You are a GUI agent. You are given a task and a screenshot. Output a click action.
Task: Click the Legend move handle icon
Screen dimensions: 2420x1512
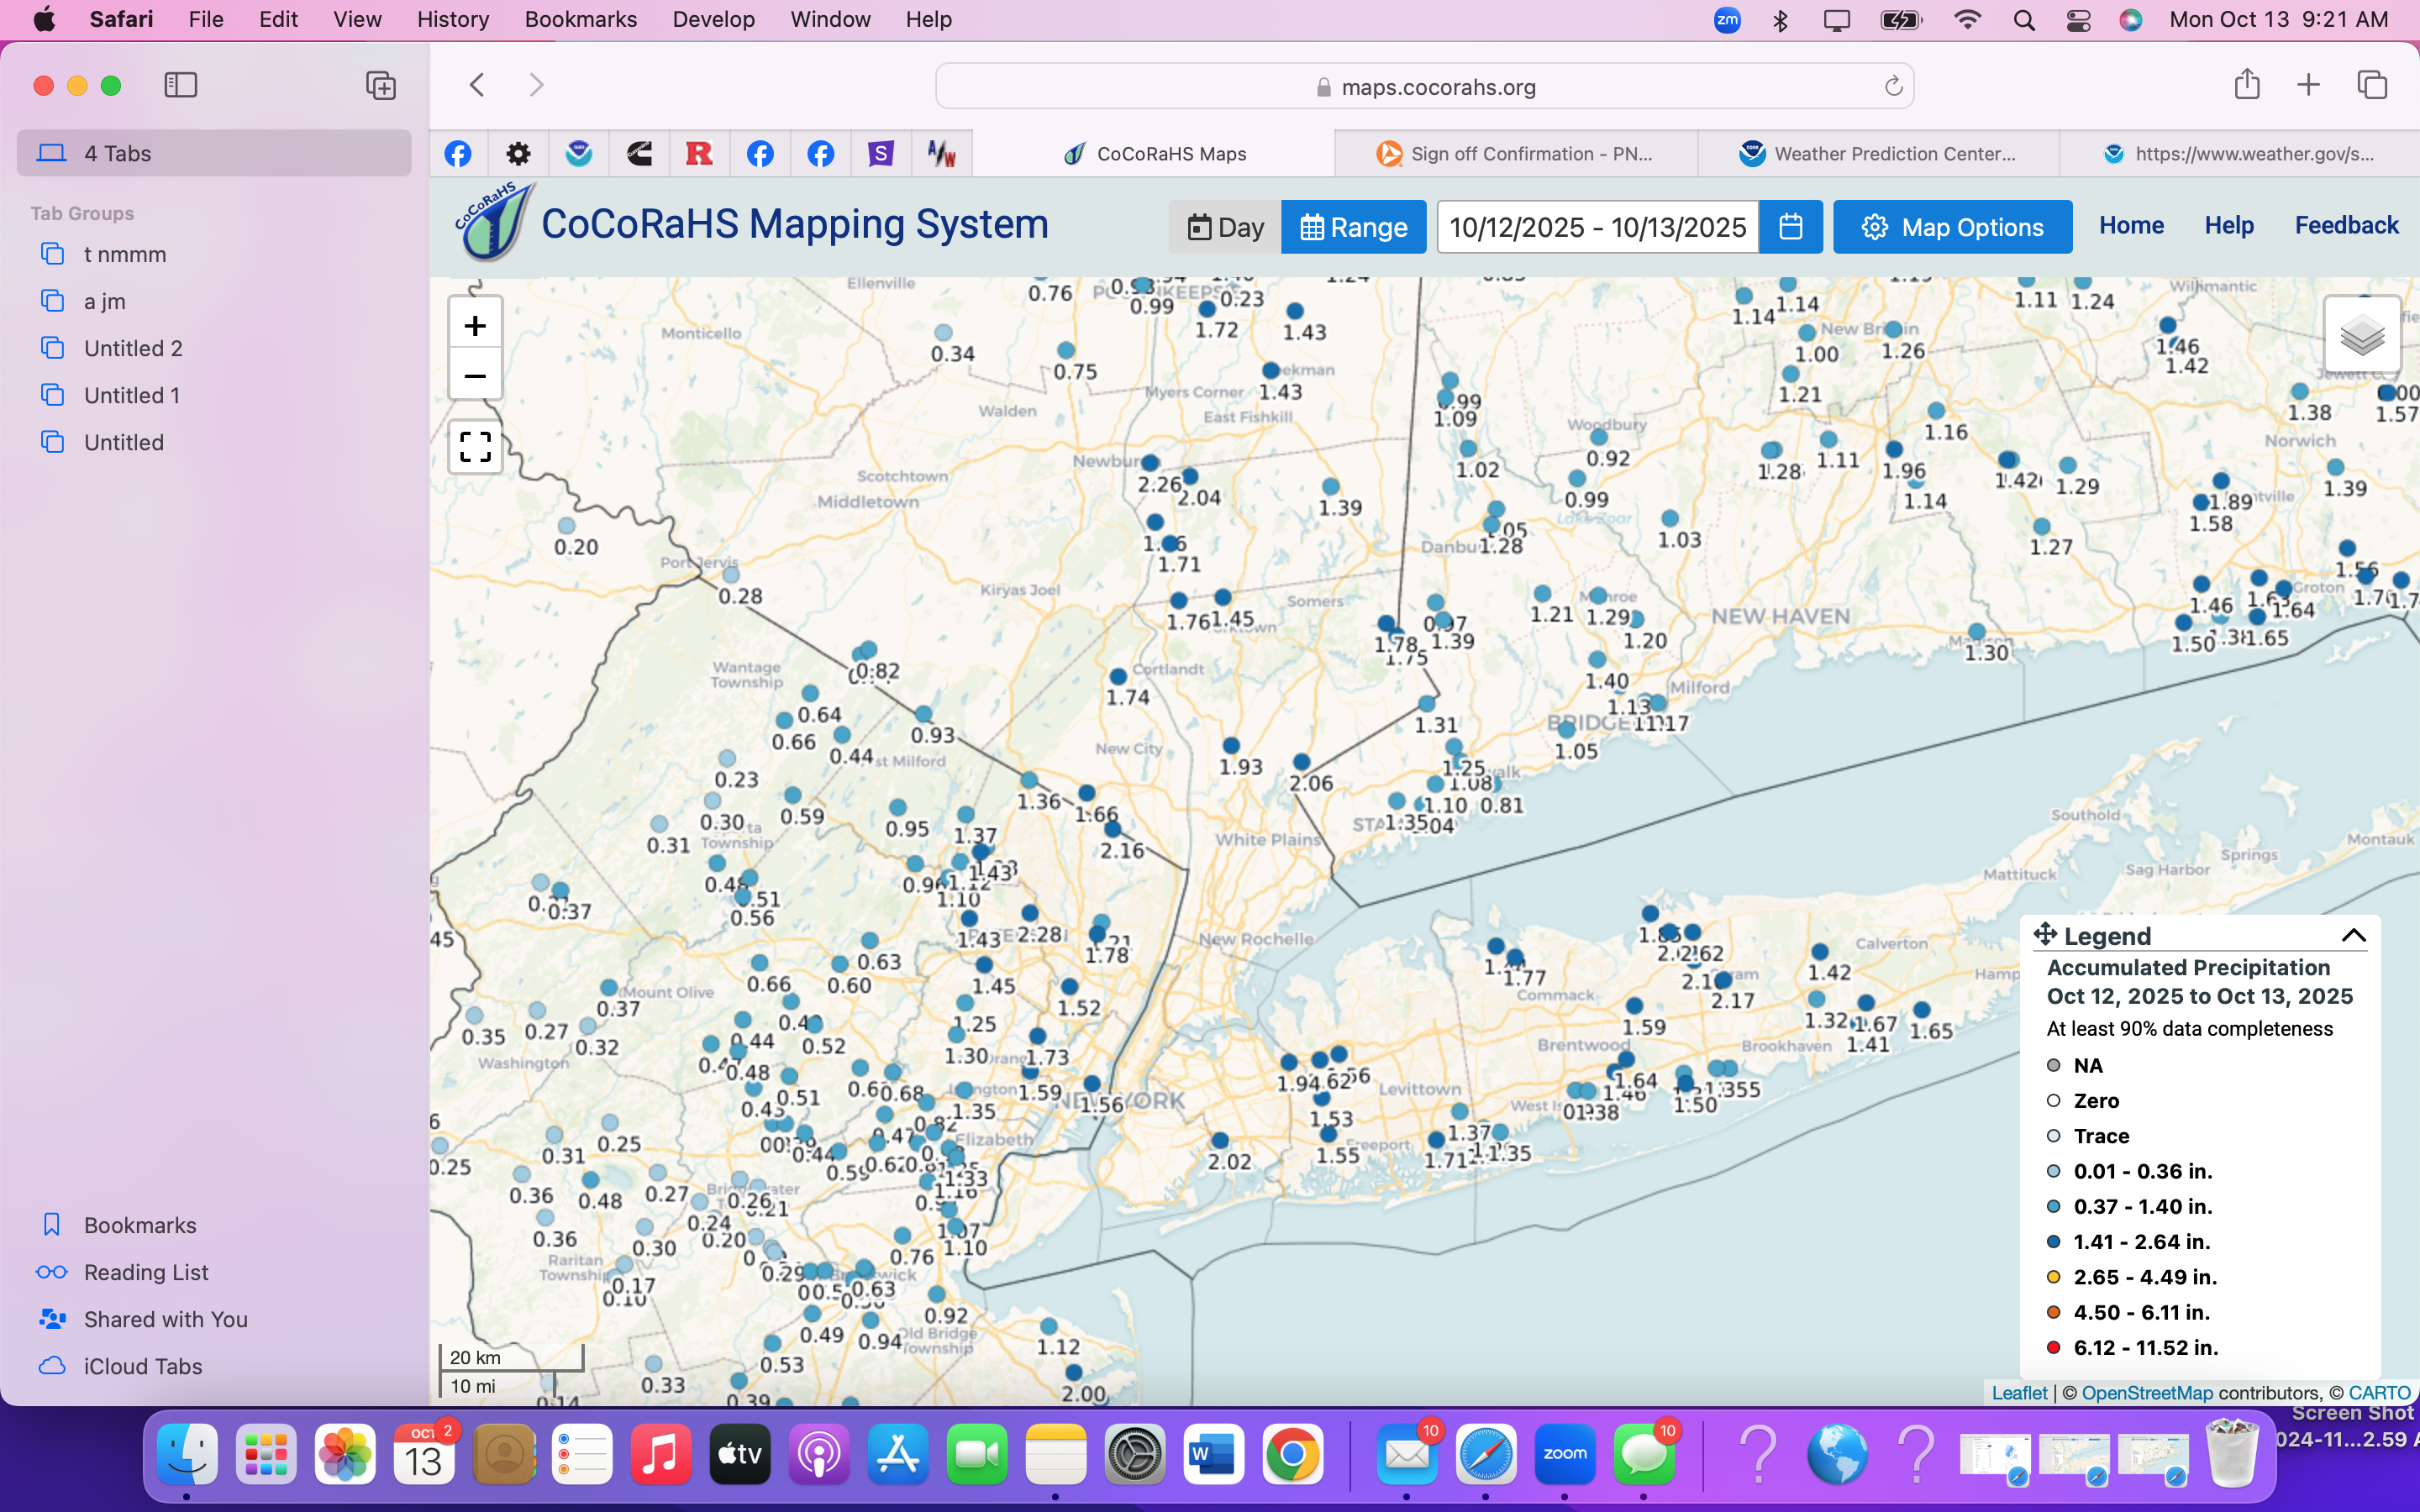pos(2045,934)
